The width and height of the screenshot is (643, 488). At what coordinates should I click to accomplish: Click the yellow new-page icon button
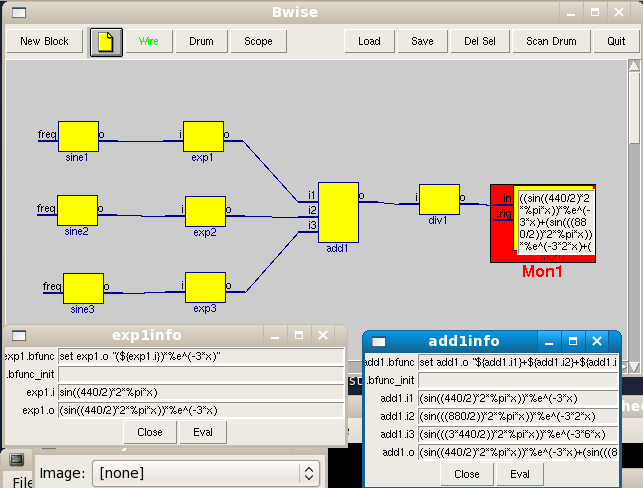coord(106,42)
